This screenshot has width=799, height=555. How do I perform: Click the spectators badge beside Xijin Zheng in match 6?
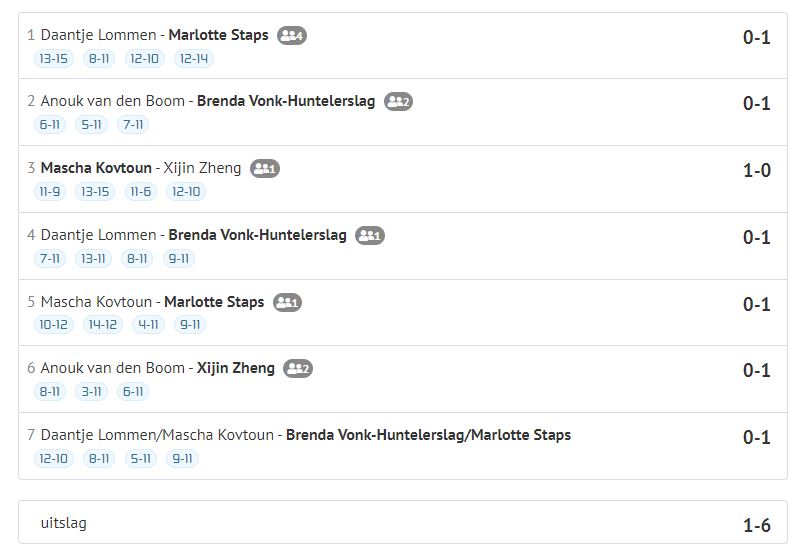point(298,368)
